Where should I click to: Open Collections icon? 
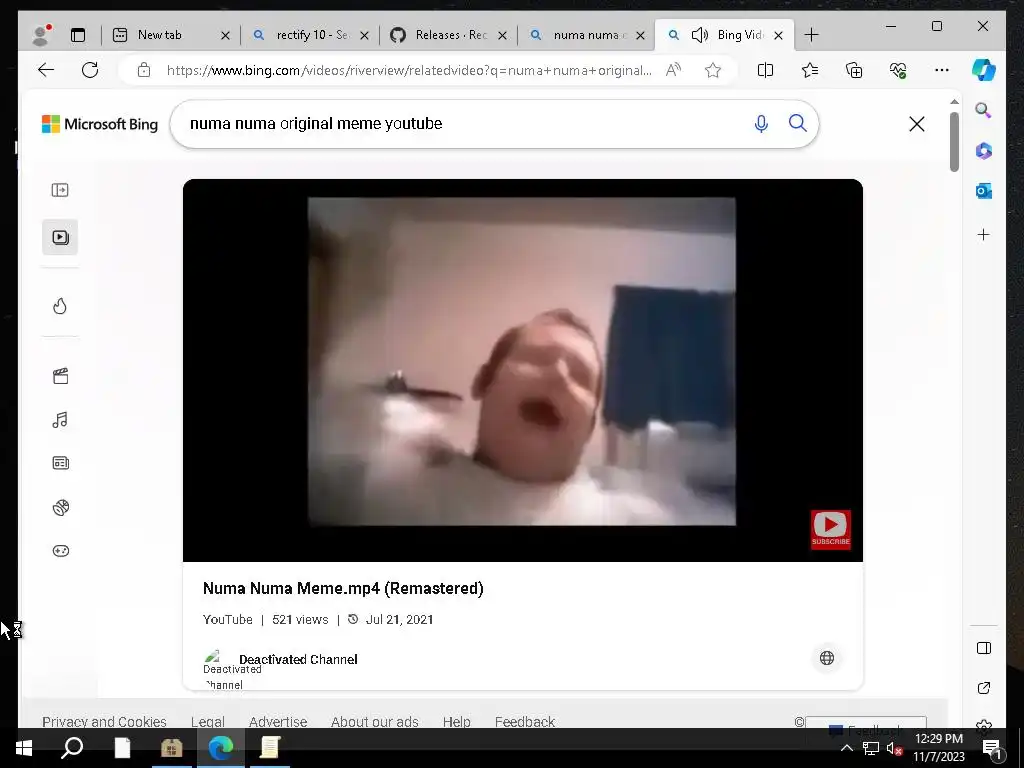pos(854,70)
